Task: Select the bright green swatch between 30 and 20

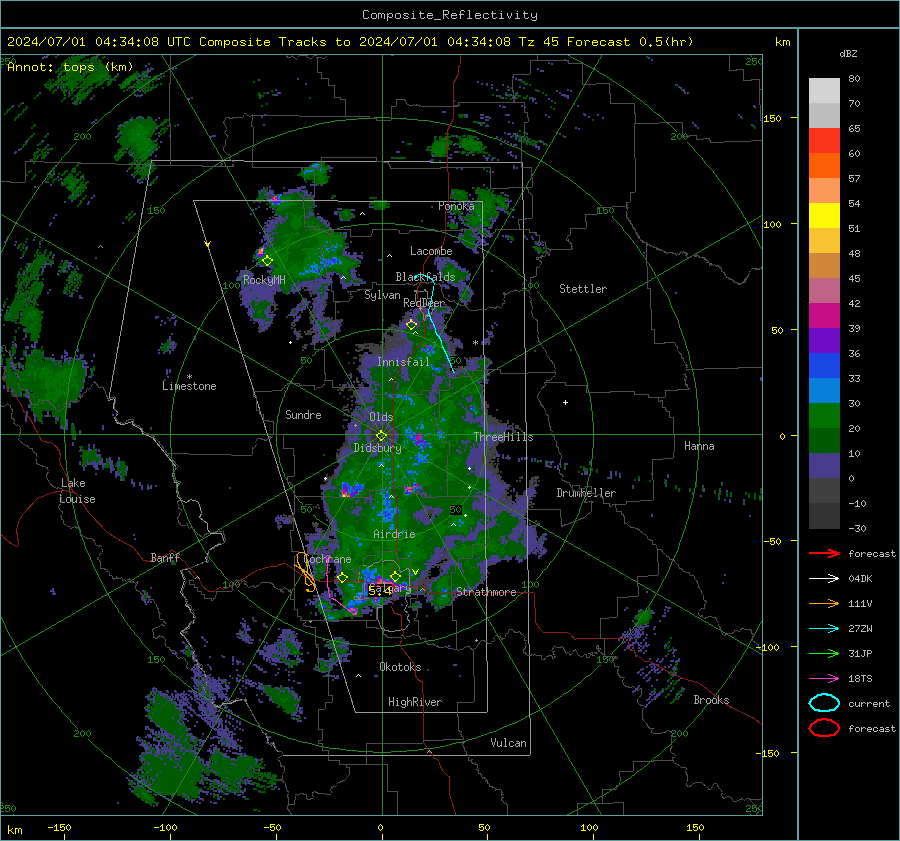Action: pyautogui.click(x=824, y=416)
